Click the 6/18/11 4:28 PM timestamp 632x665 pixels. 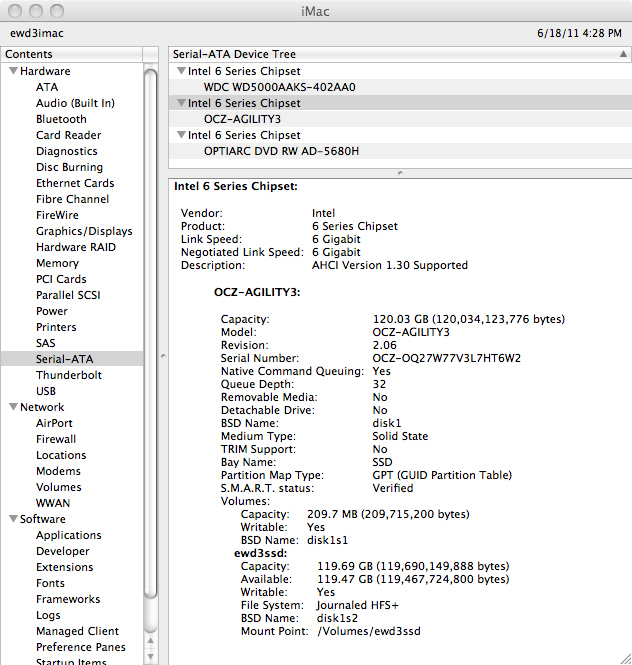pyautogui.click(x=579, y=33)
